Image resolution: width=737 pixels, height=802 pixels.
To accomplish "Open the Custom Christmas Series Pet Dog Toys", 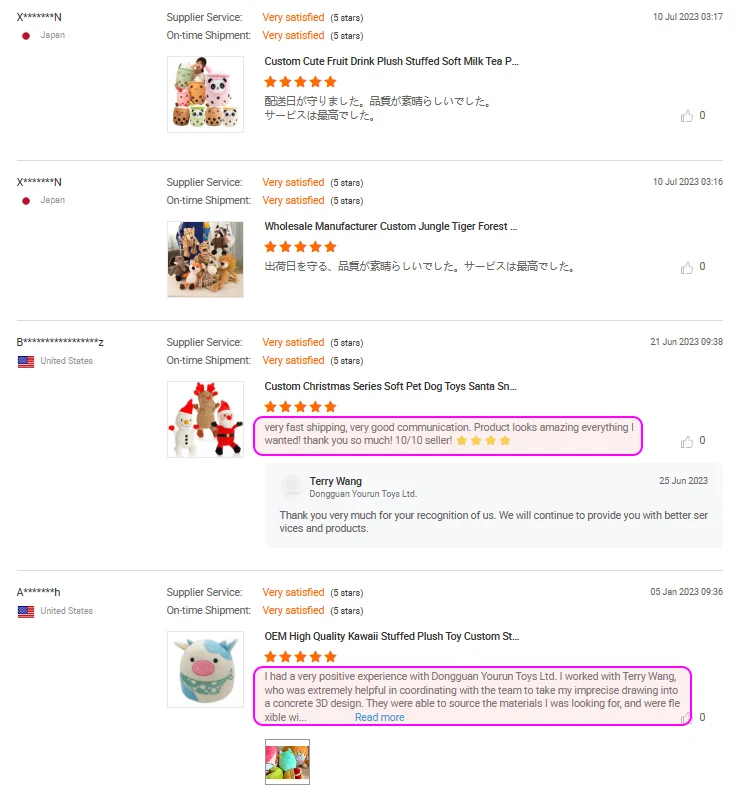I will (x=390, y=386).
